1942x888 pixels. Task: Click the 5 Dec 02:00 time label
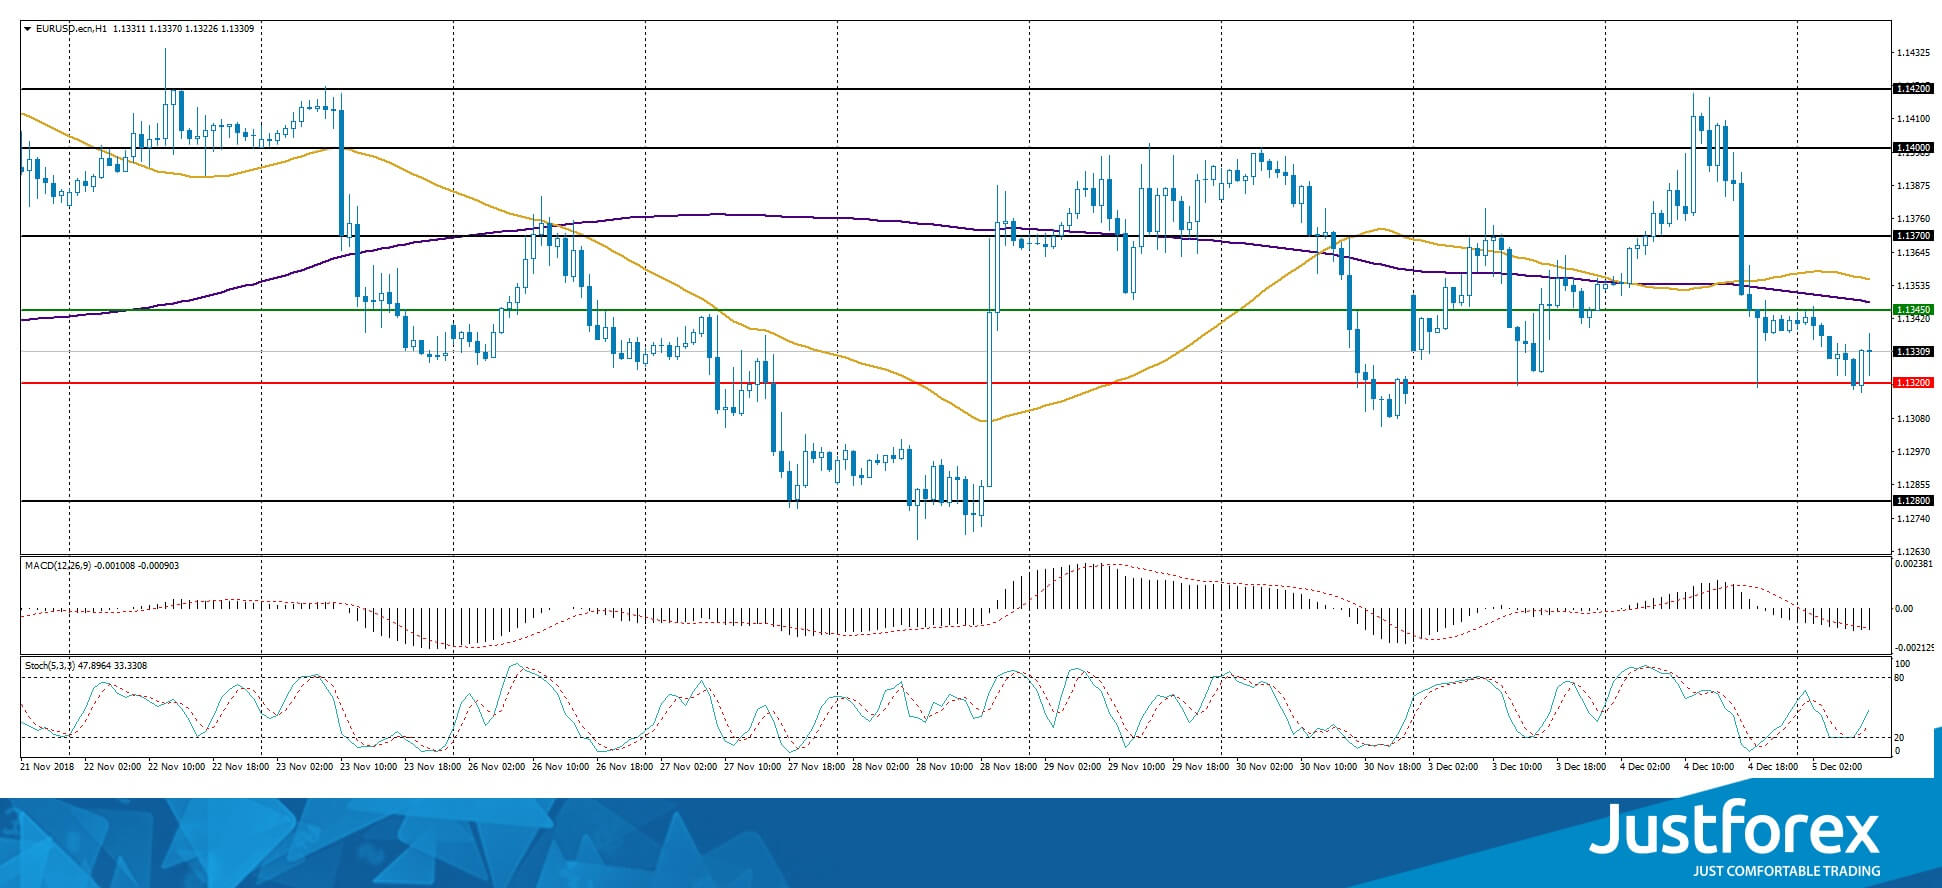pyautogui.click(x=1839, y=767)
